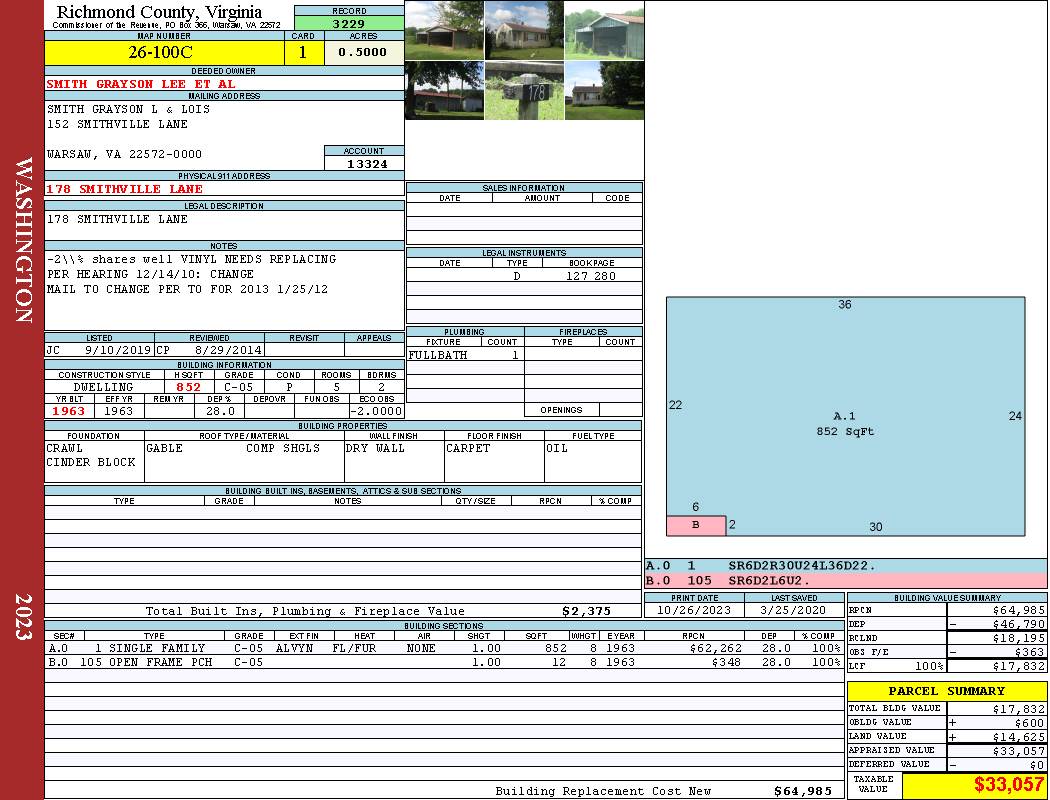Click the pink porch section B in sketch
Image resolution: width=1050 pixels, height=800 pixels.
pyautogui.click(x=696, y=525)
